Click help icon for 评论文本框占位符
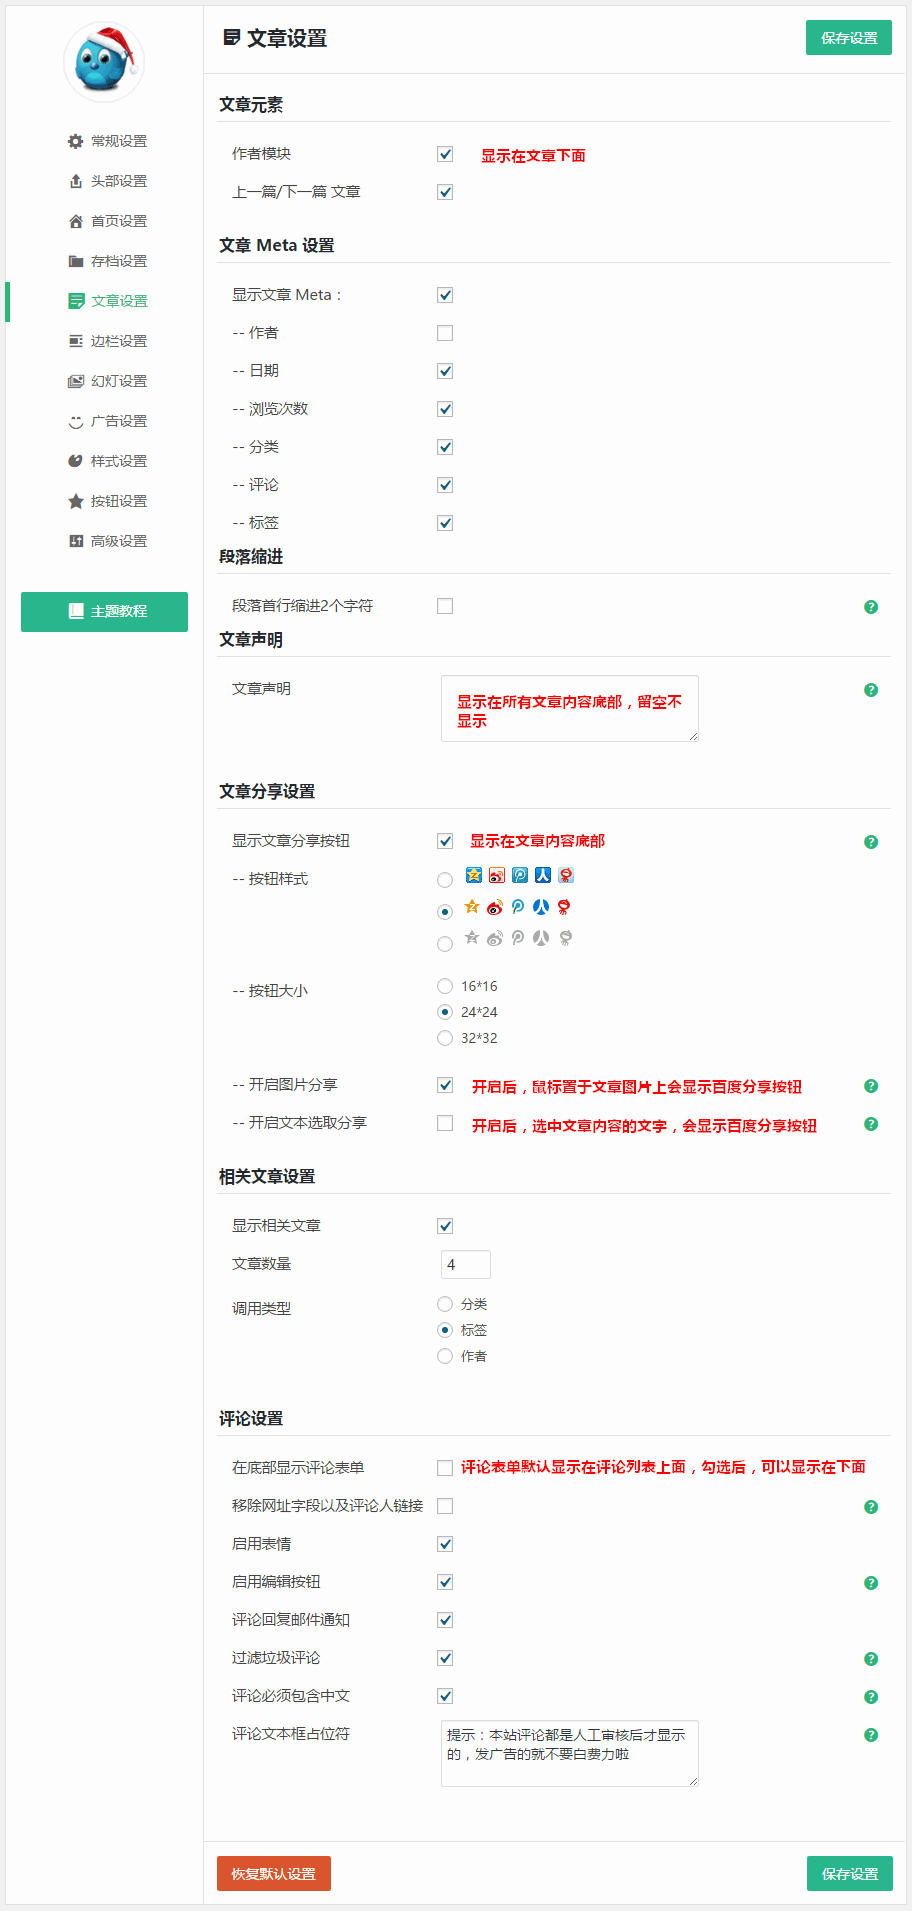Image resolution: width=912 pixels, height=1911 pixels. click(871, 1735)
